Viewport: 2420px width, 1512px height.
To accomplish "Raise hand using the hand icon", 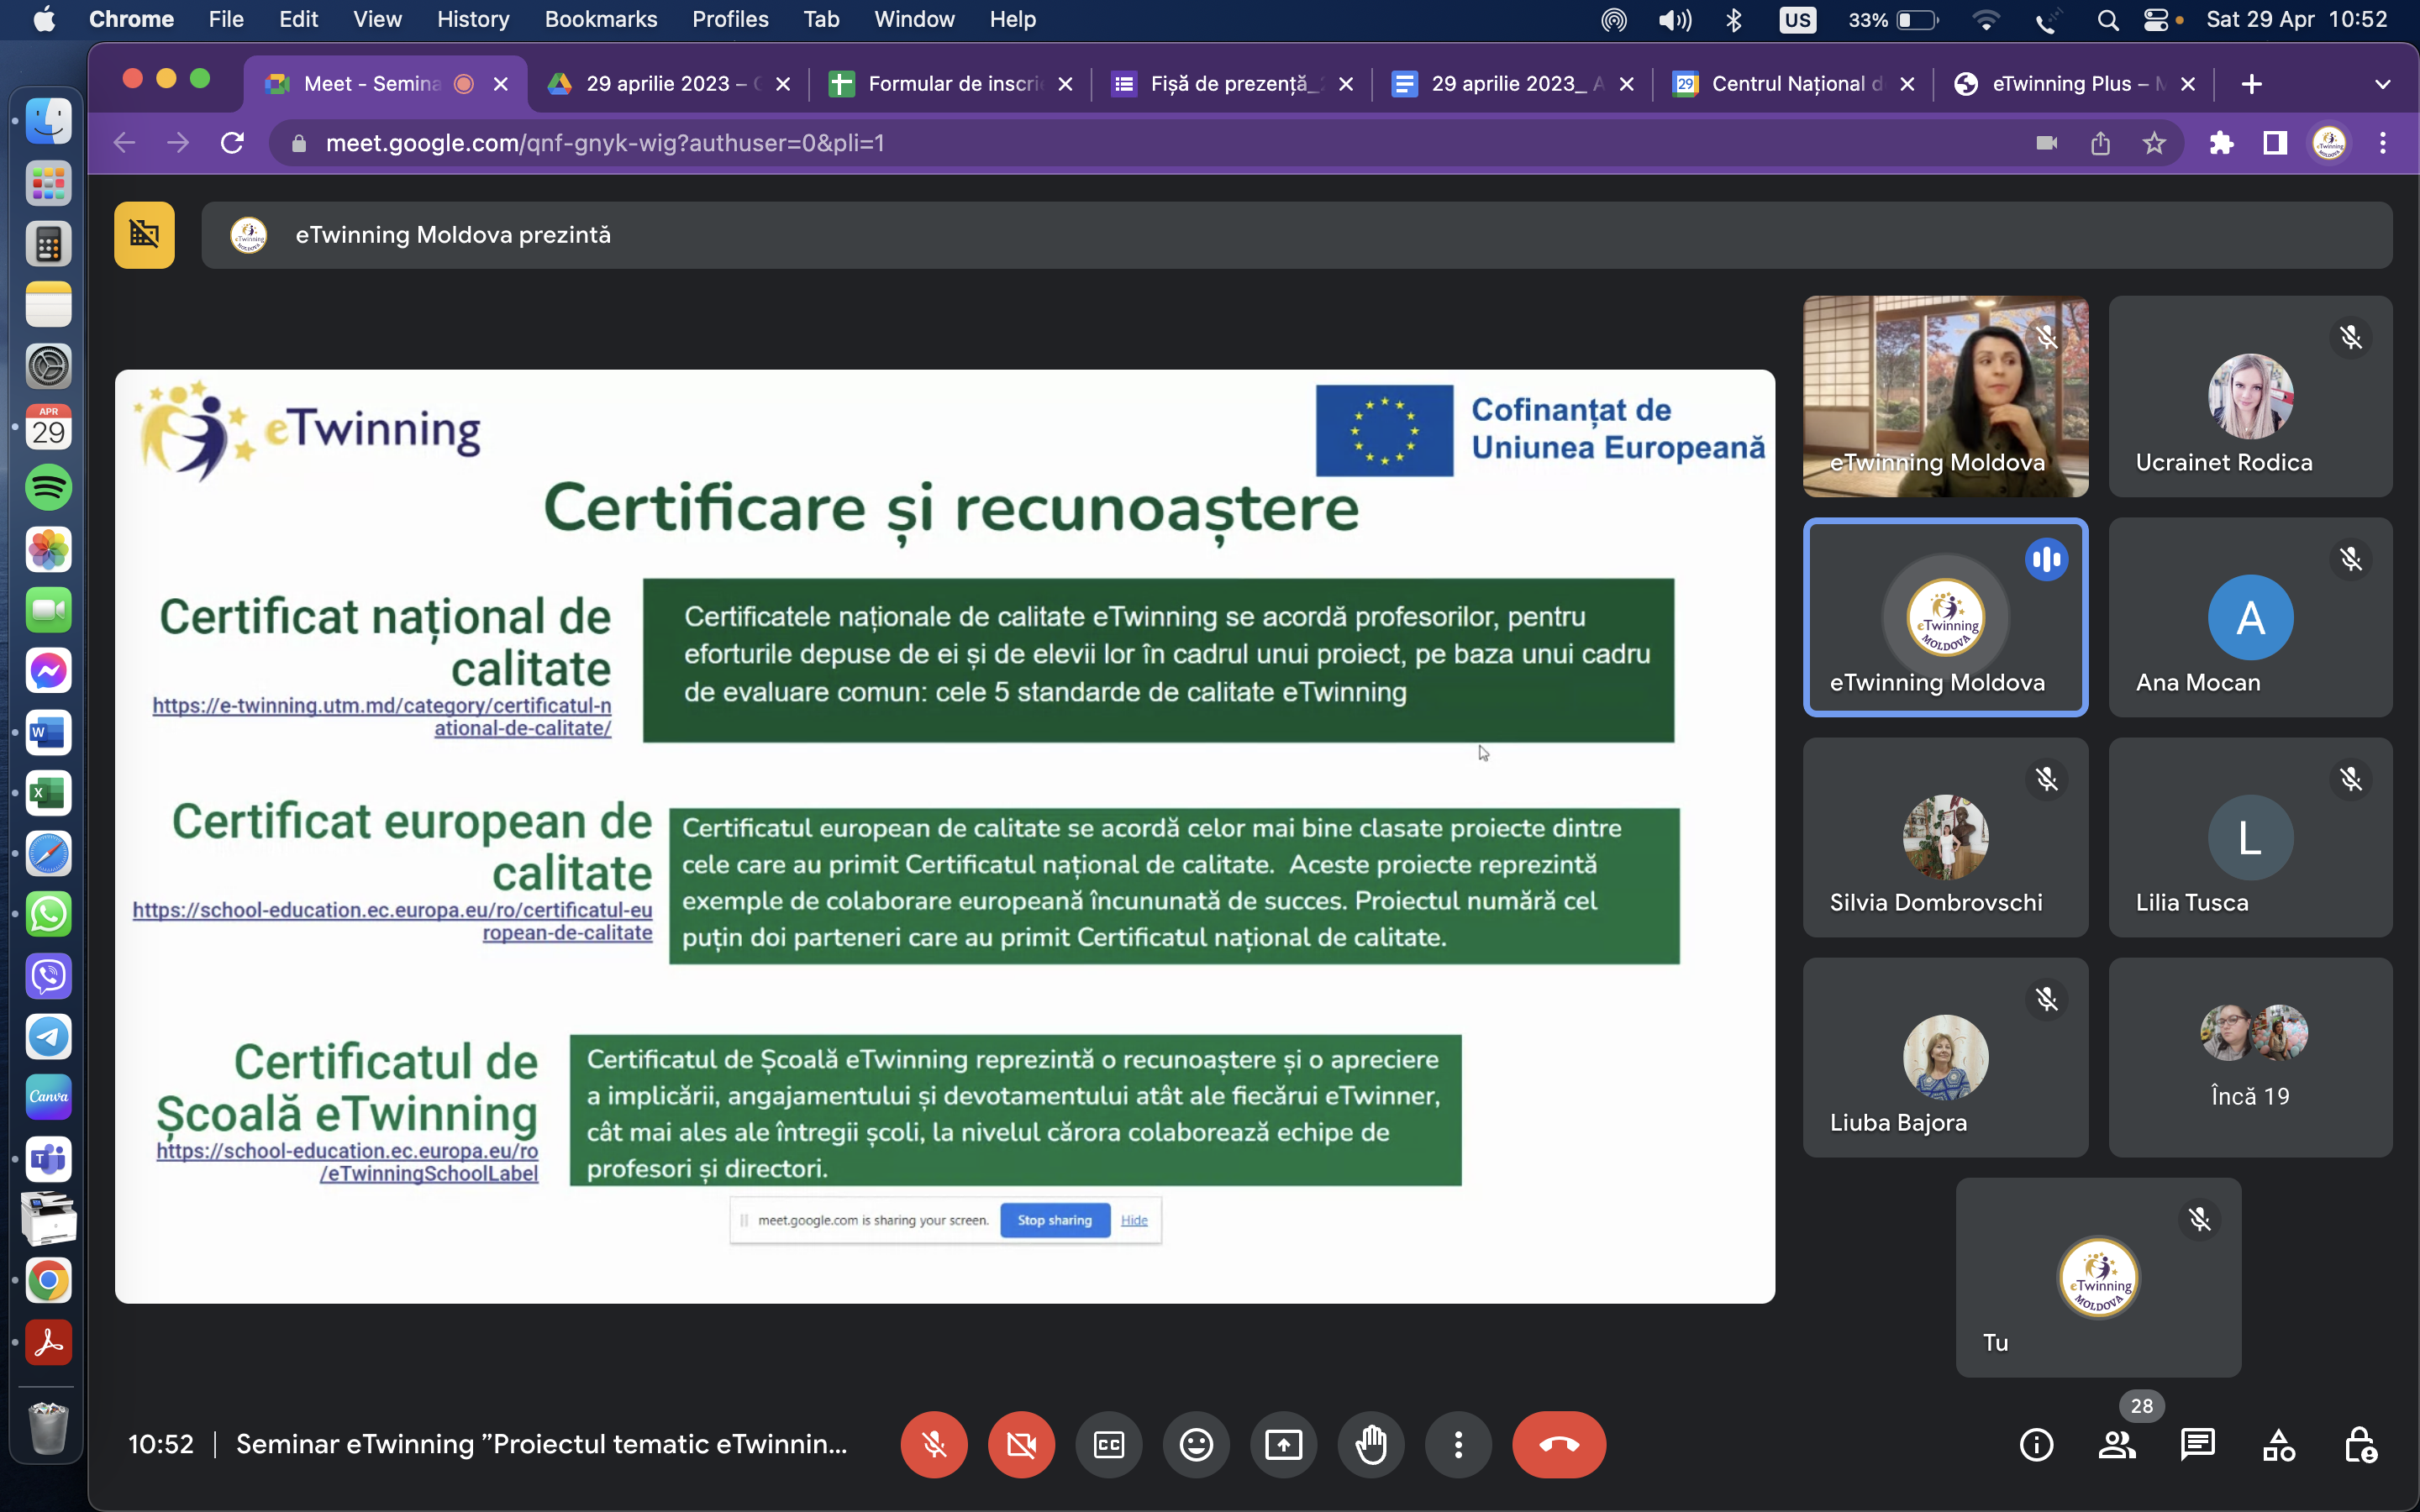I will [x=1371, y=1444].
